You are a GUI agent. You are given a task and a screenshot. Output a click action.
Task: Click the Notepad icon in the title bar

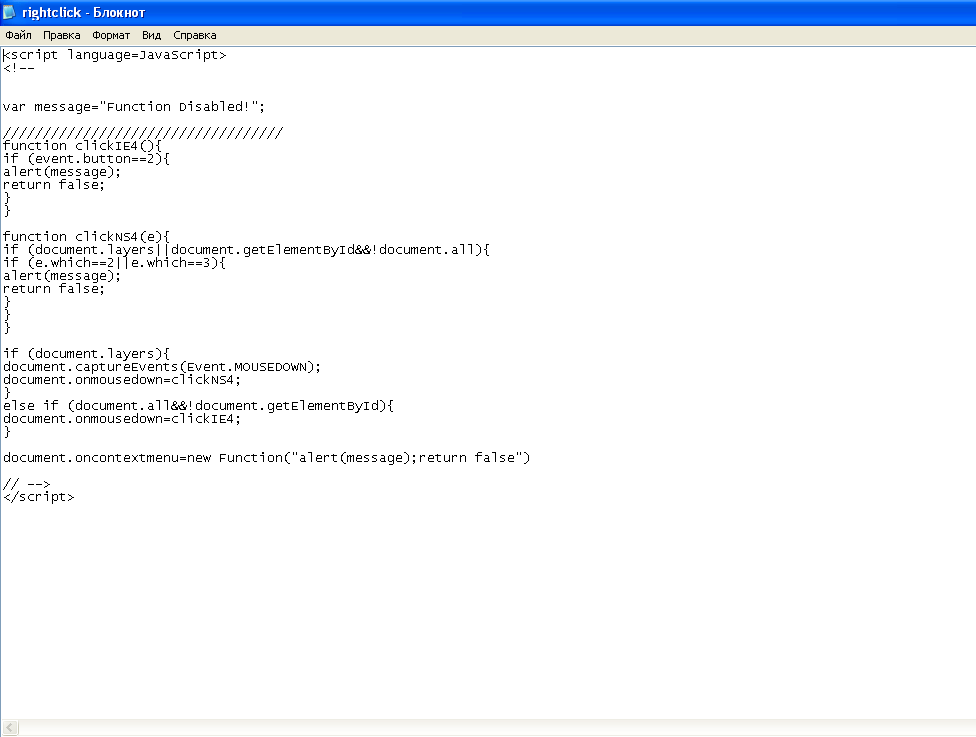pos(9,12)
